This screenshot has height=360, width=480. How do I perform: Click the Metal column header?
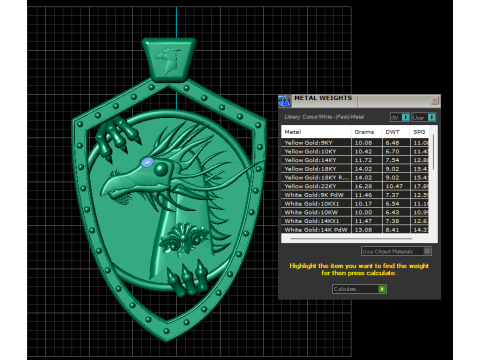(316, 132)
